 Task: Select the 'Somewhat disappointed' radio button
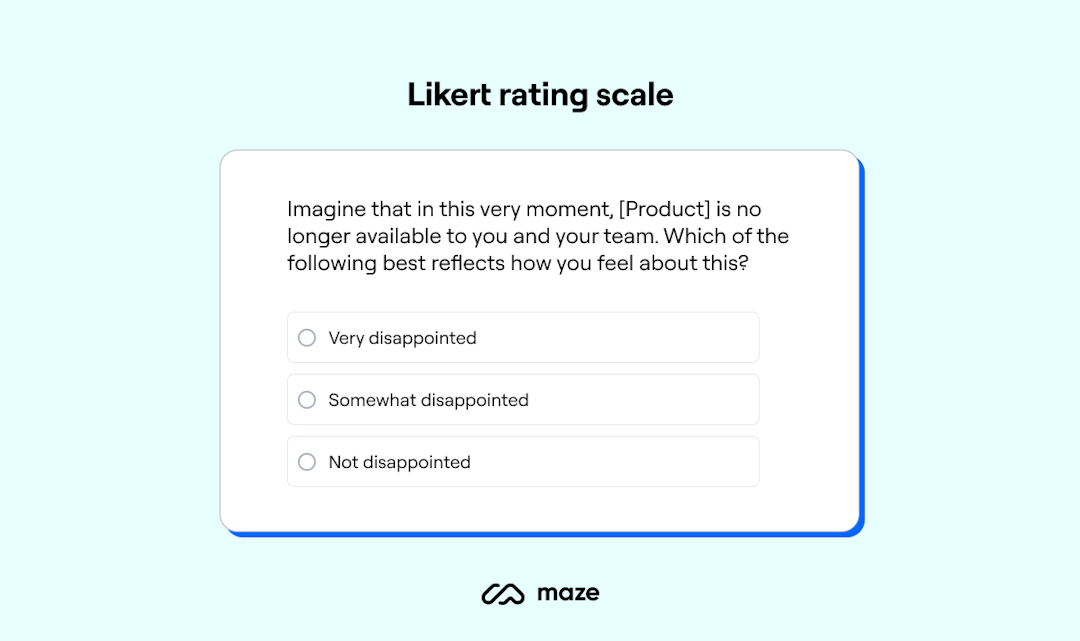click(306, 399)
